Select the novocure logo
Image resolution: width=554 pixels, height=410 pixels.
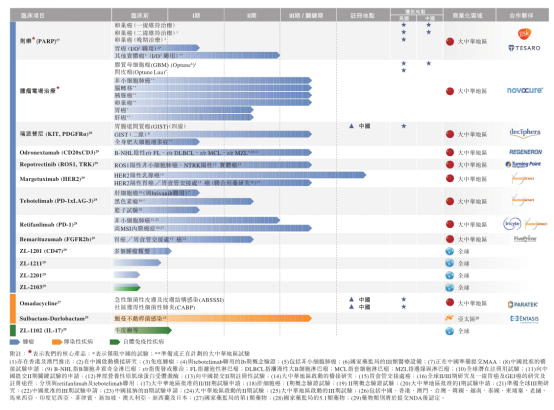[x=525, y=90]
